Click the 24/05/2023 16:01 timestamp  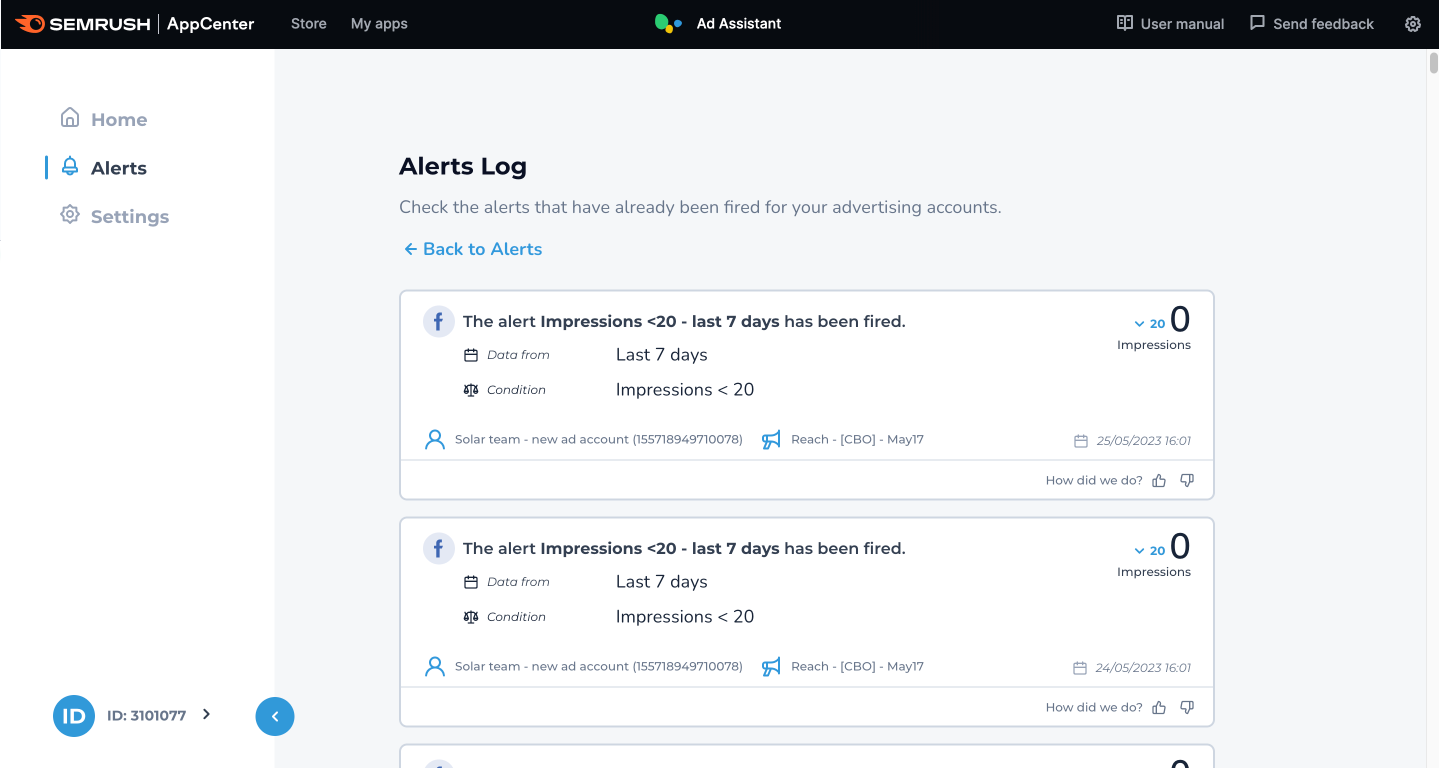tap(1143, 668)
